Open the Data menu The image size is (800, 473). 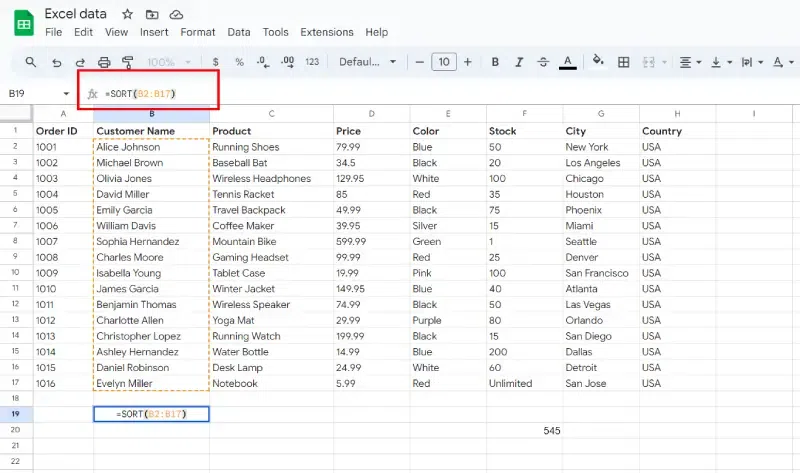tap(239, 32)
